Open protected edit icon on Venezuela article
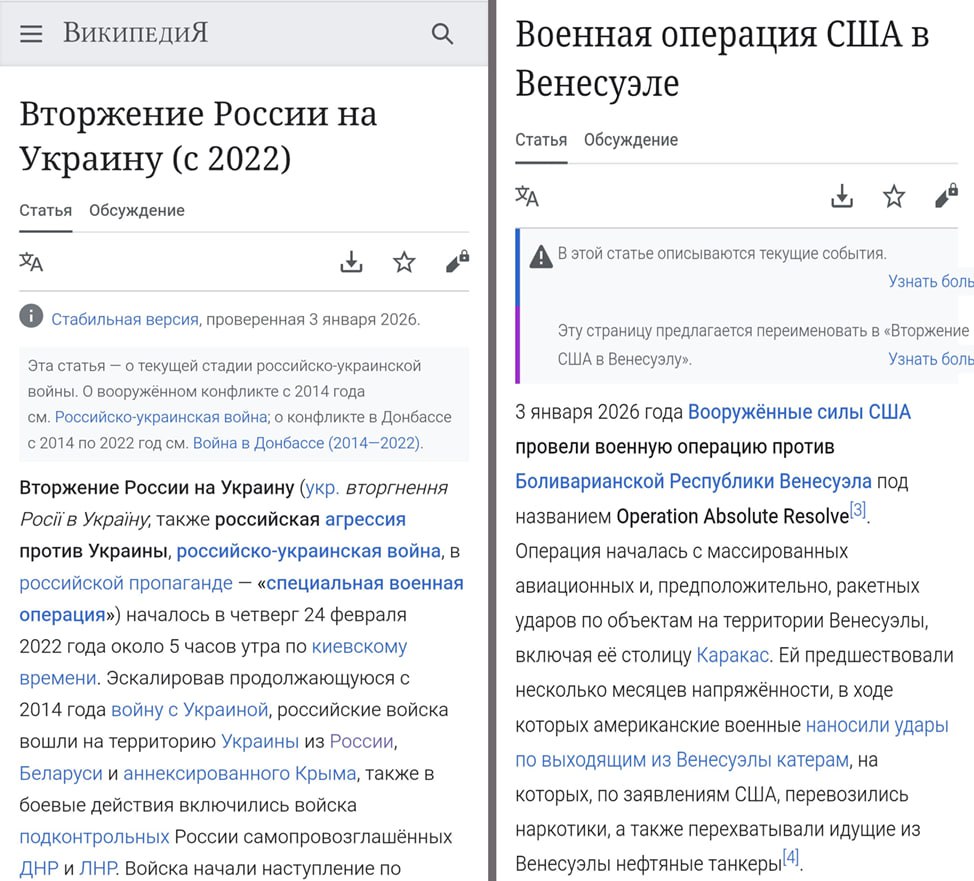Viewport: 974px width, 881px height. [945, 197]
